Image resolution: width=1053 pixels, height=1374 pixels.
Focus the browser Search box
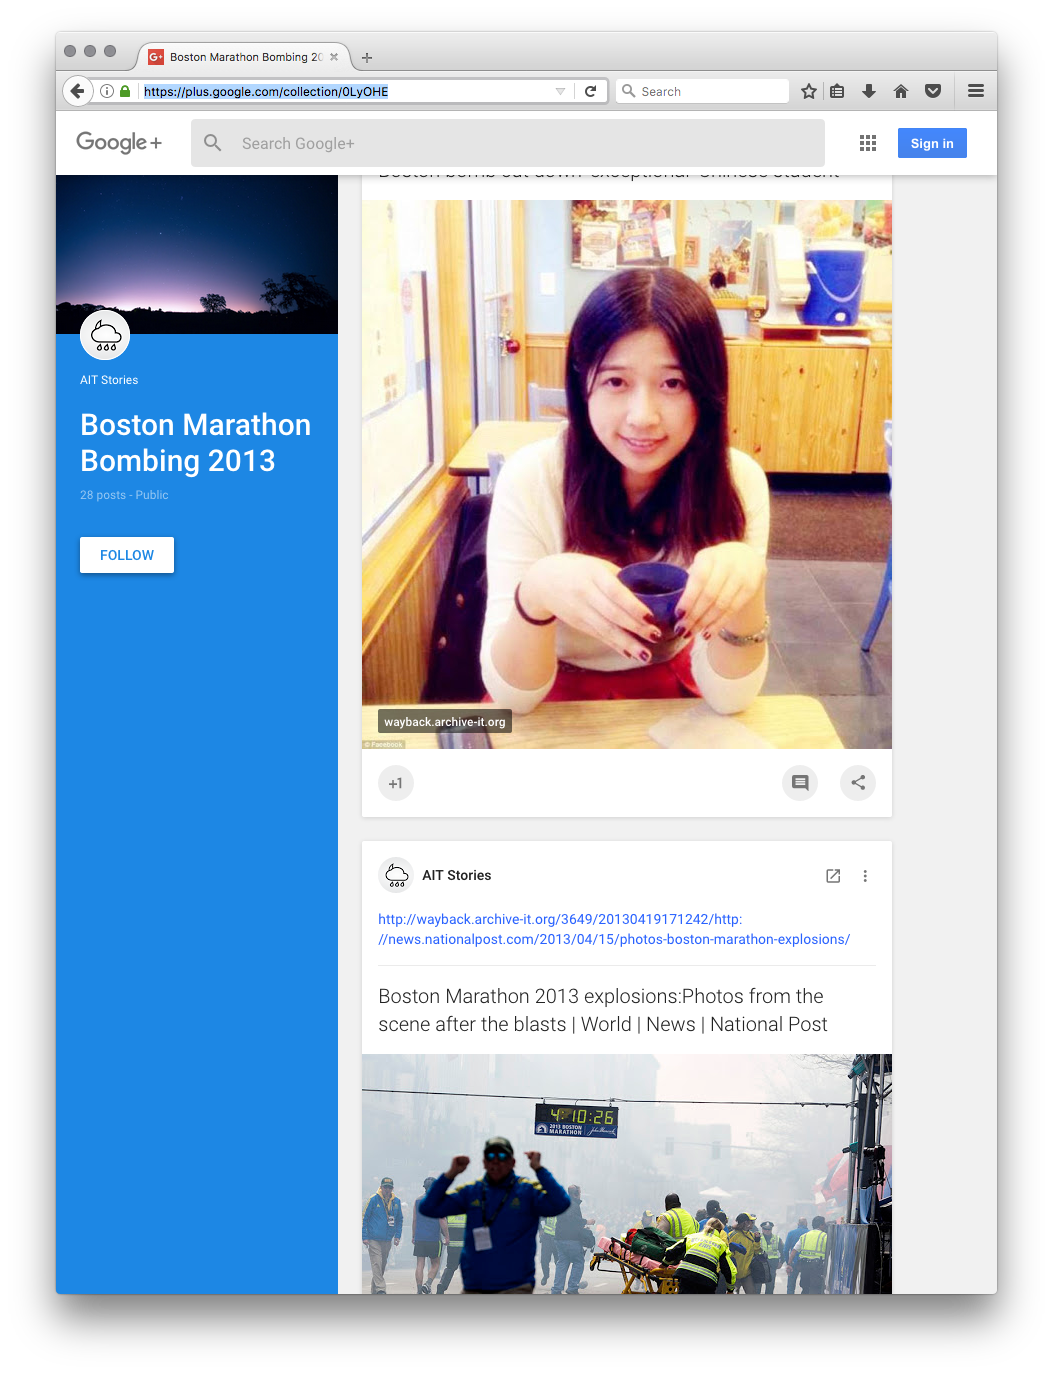702,91
